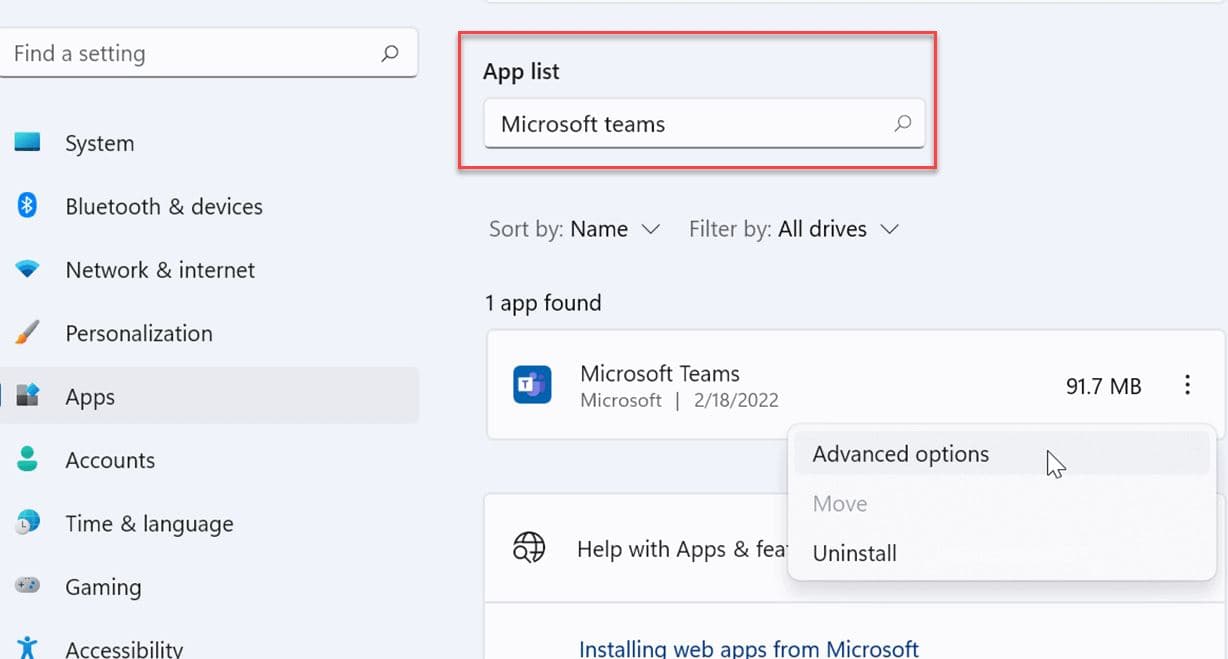Click the Gaming controller icon
This screenshot has width=1228, height=659.
[28, 587]
